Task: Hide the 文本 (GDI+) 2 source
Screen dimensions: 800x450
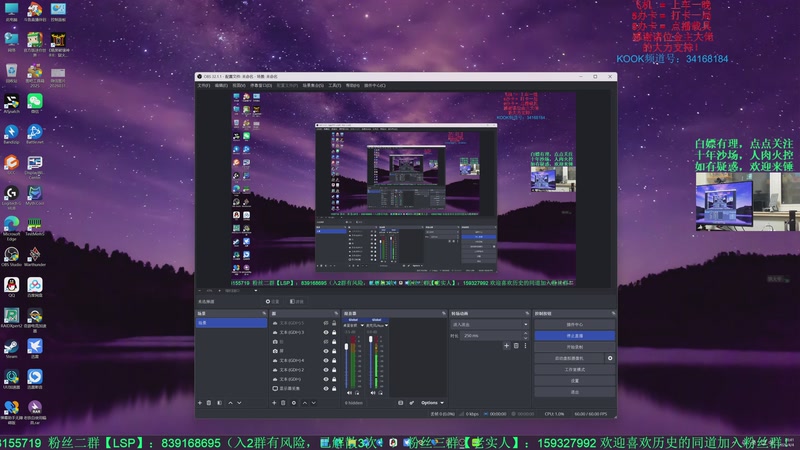Action: pyautogui.click(x=326, y=370)
